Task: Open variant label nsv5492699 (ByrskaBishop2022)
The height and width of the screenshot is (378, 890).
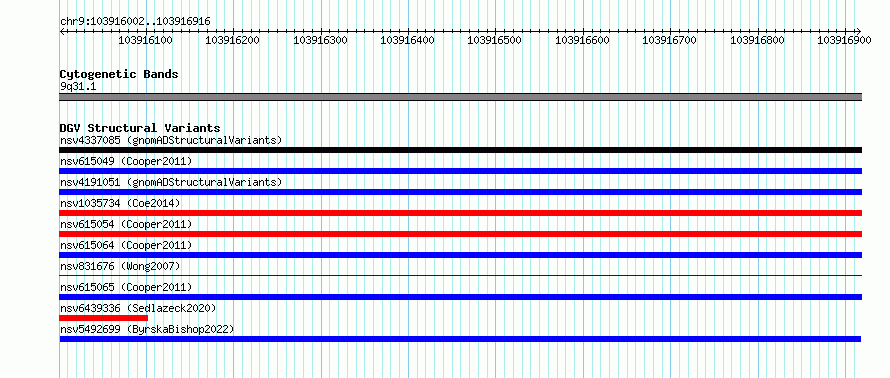Action: [147, 329]
